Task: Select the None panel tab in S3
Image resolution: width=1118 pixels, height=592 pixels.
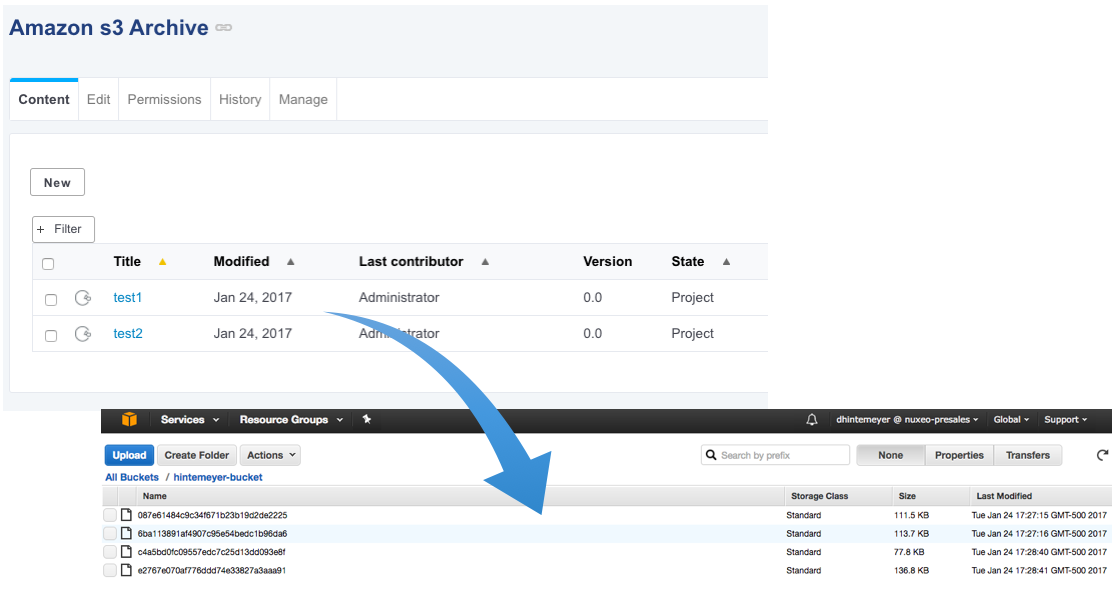Action: tap(891, 455)
